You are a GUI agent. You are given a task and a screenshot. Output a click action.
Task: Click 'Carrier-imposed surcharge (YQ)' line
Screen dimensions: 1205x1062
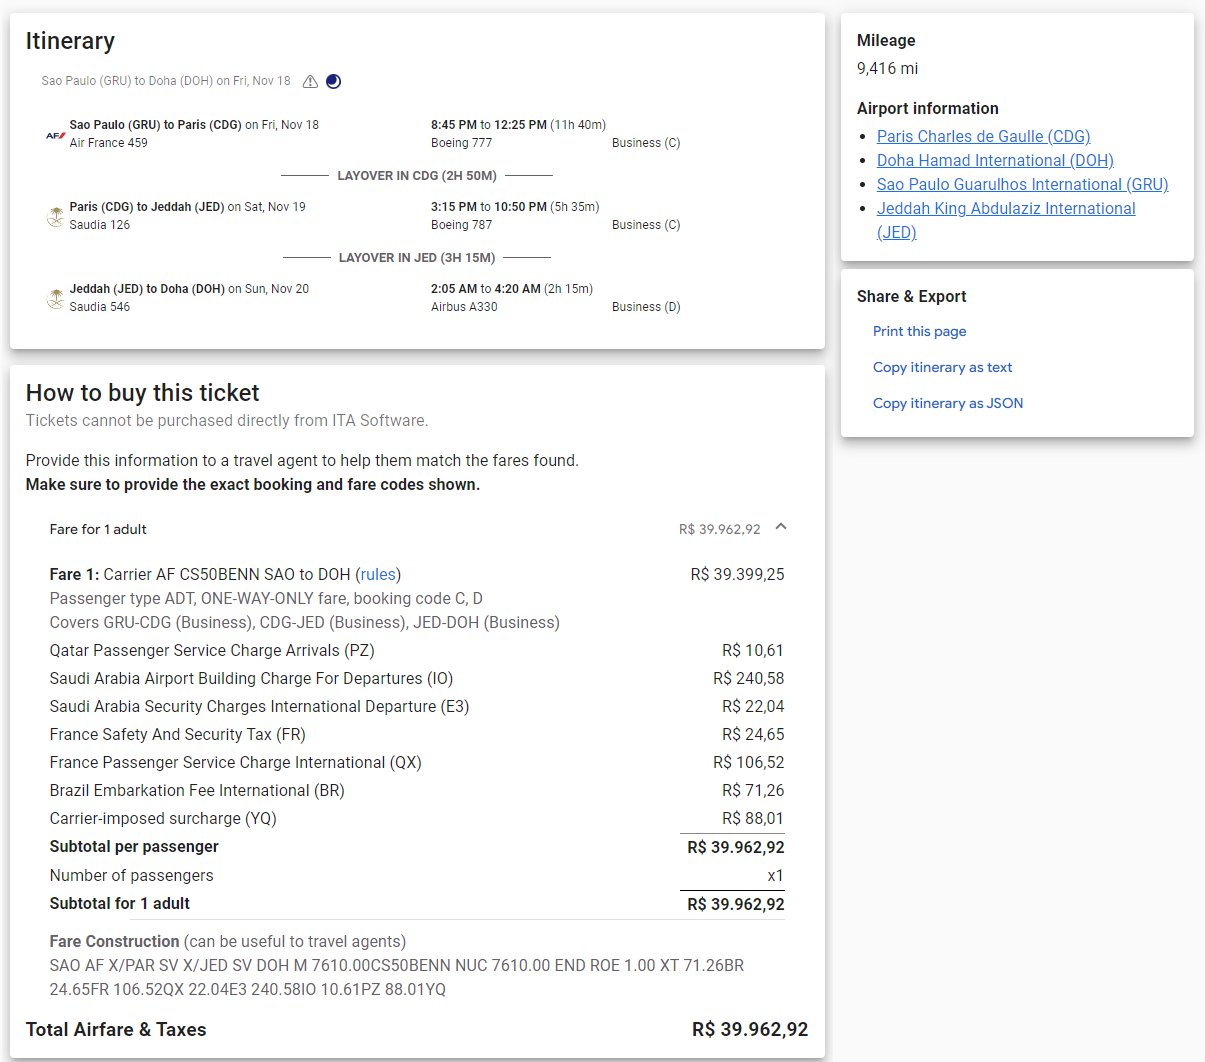(163, 818)
